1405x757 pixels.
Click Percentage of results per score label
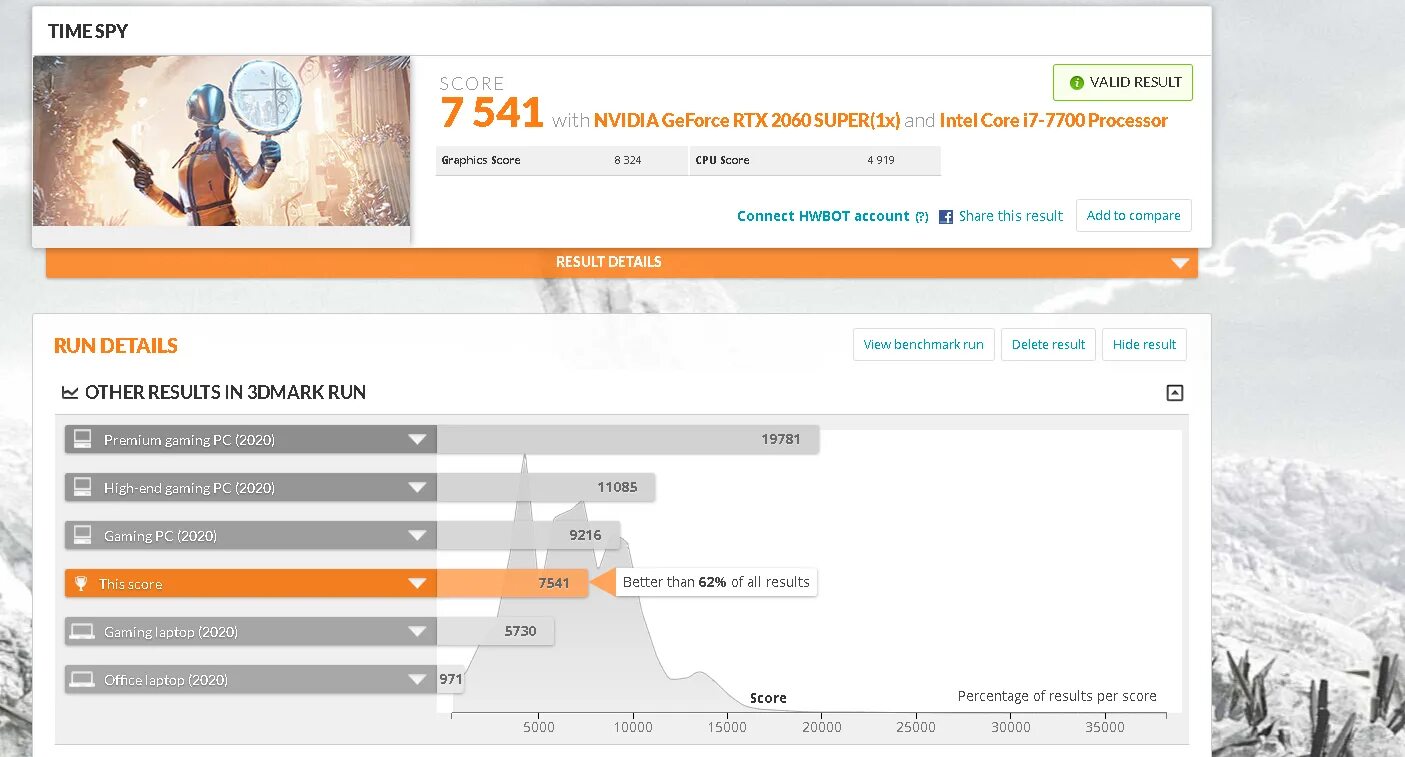[x=1057, y=696]
